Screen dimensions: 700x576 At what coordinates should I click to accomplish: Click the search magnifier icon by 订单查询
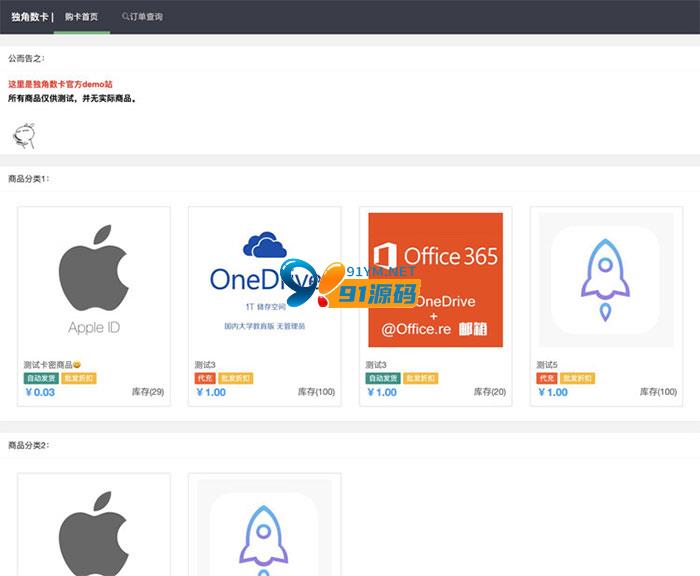125,17
